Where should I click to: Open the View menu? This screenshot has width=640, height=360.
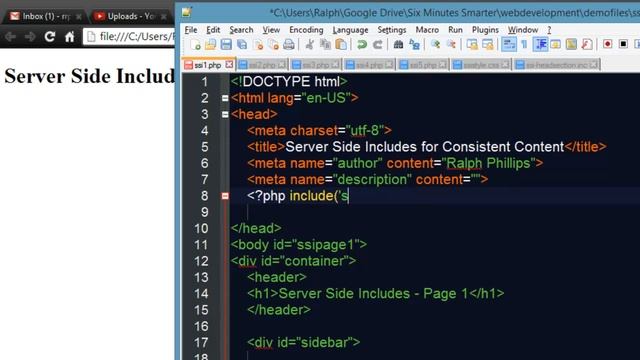(271, 30)
